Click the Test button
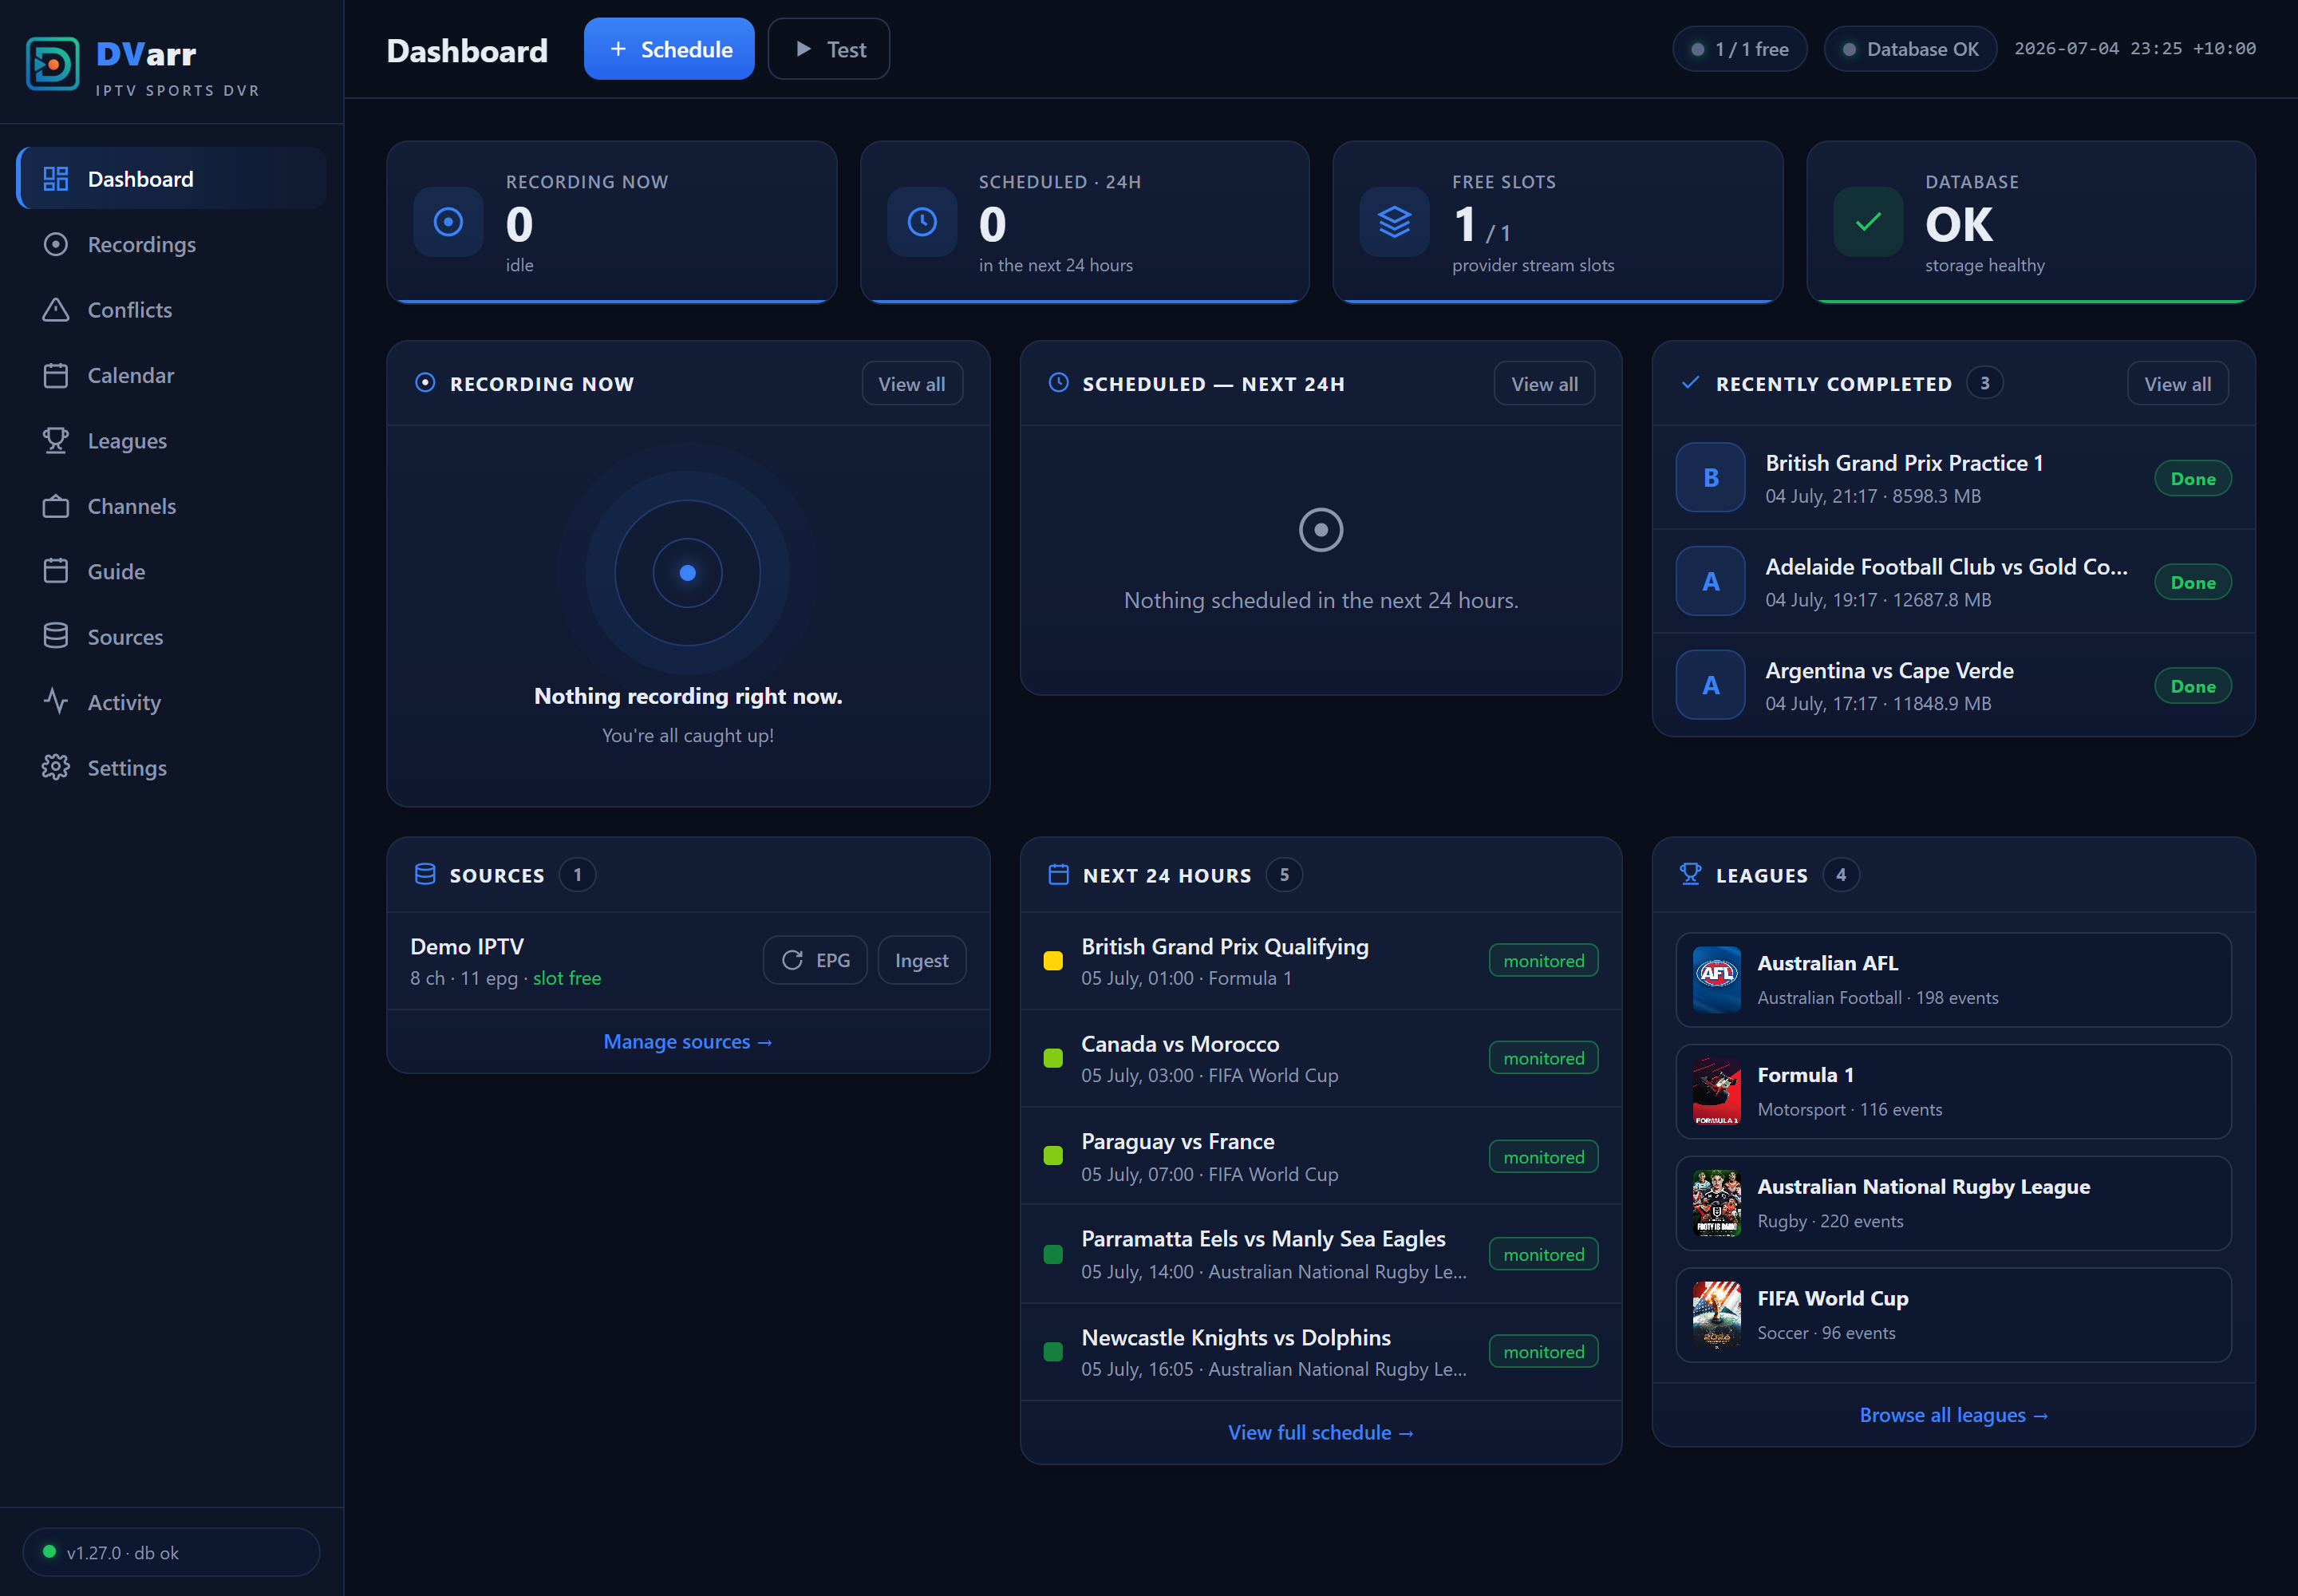The height and width of the screenshot is (1596, 2298). click(x=829, y=49)
